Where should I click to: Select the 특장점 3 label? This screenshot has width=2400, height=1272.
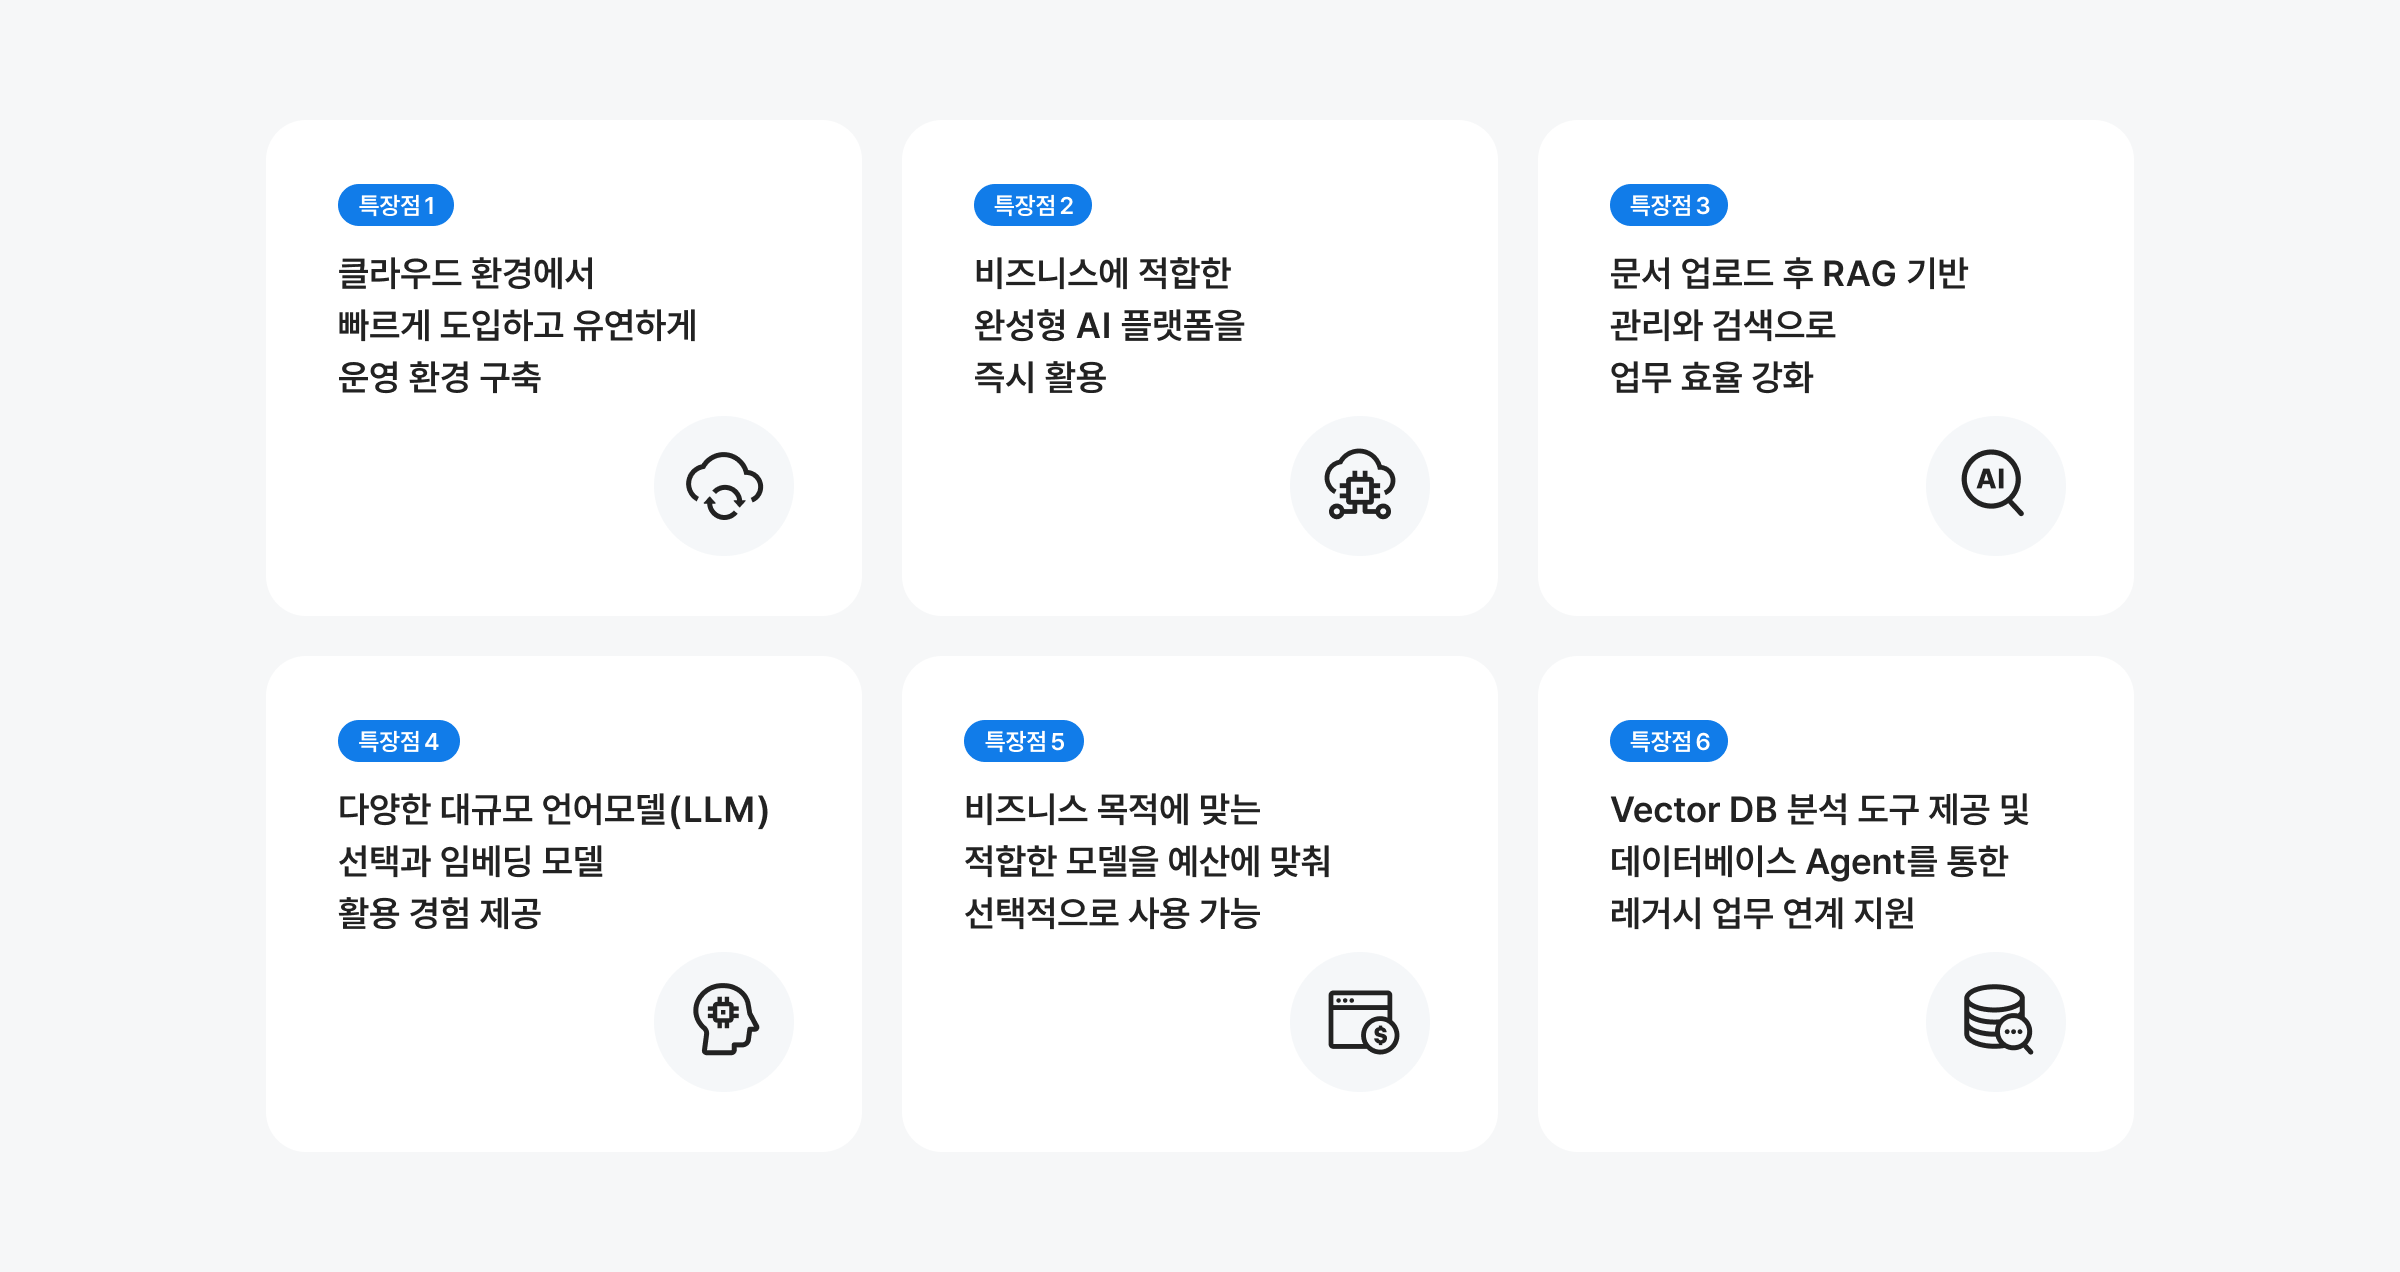click(1668, 205)
